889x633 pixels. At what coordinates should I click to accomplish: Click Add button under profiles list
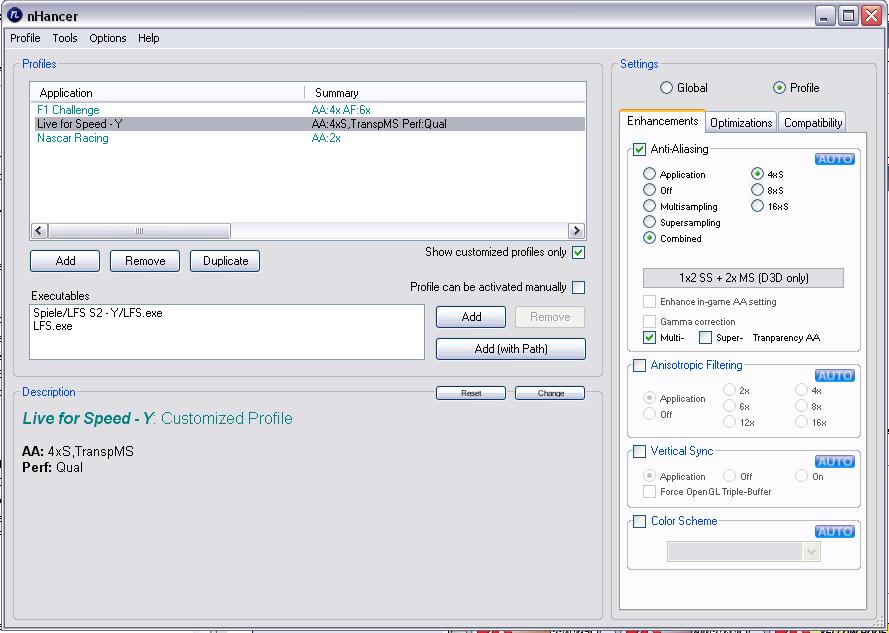tap(65, 261)
